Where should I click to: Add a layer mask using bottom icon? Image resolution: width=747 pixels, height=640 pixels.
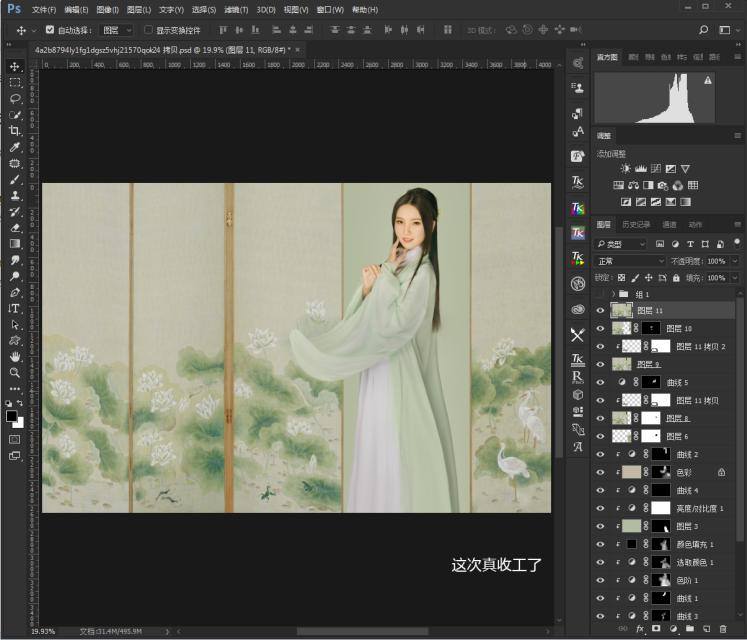(656, 629)
